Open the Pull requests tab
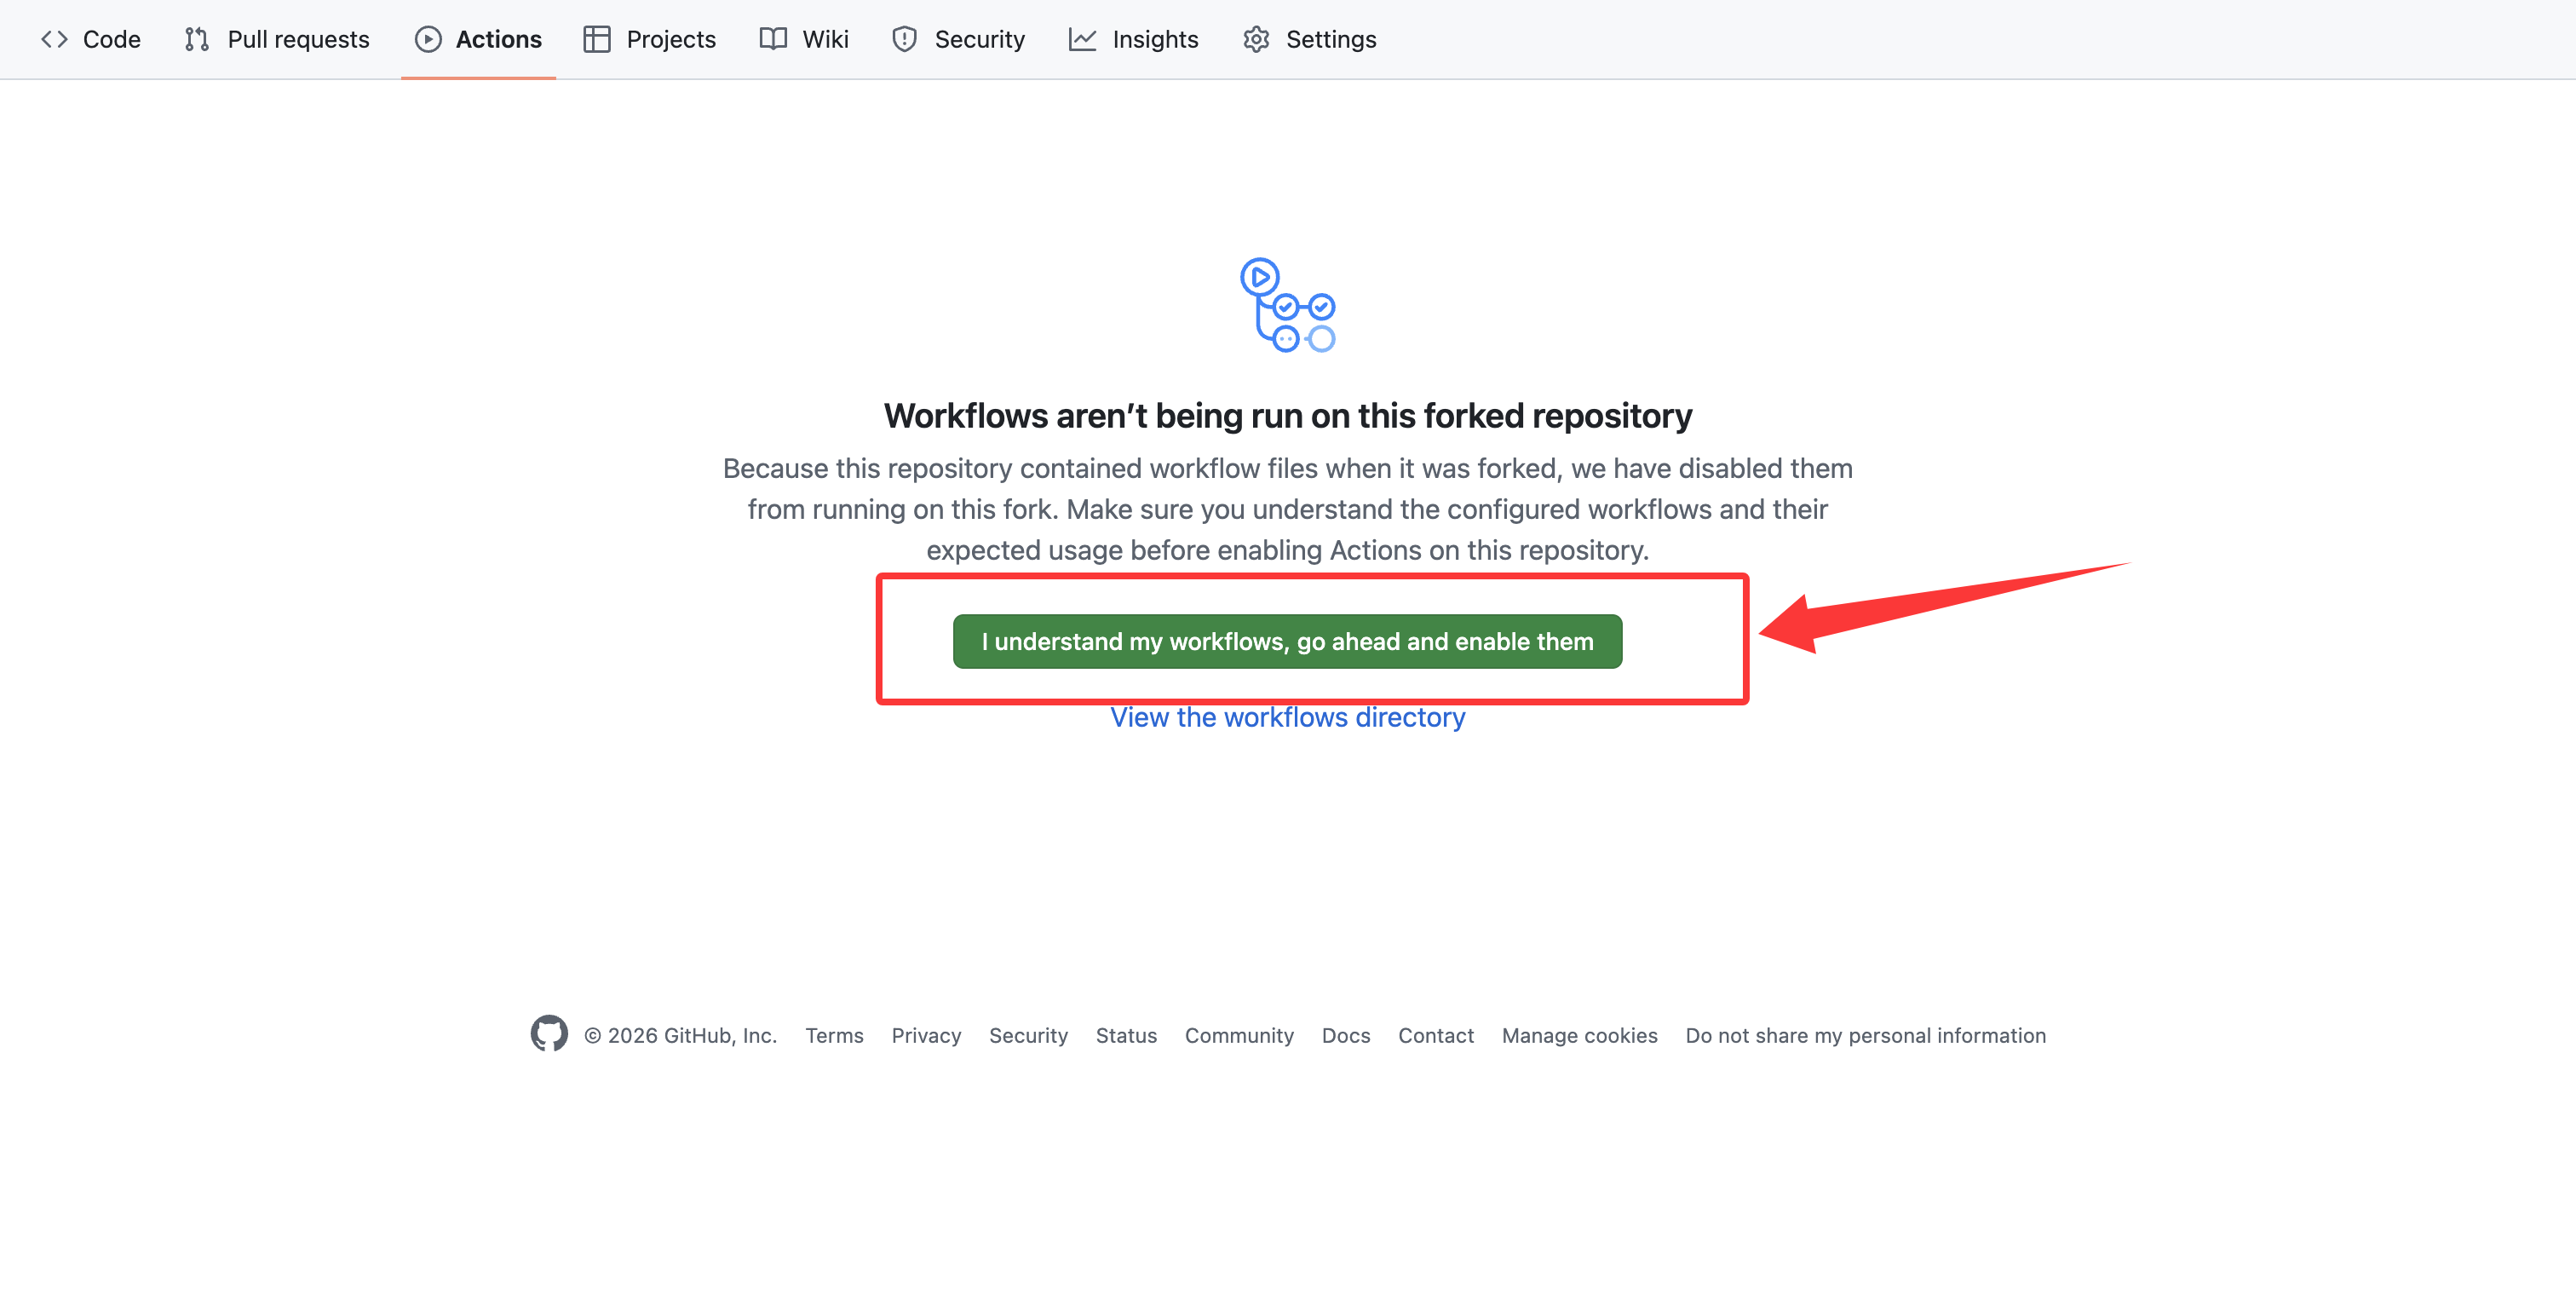 pyautogui.click(x=298, y=39)
